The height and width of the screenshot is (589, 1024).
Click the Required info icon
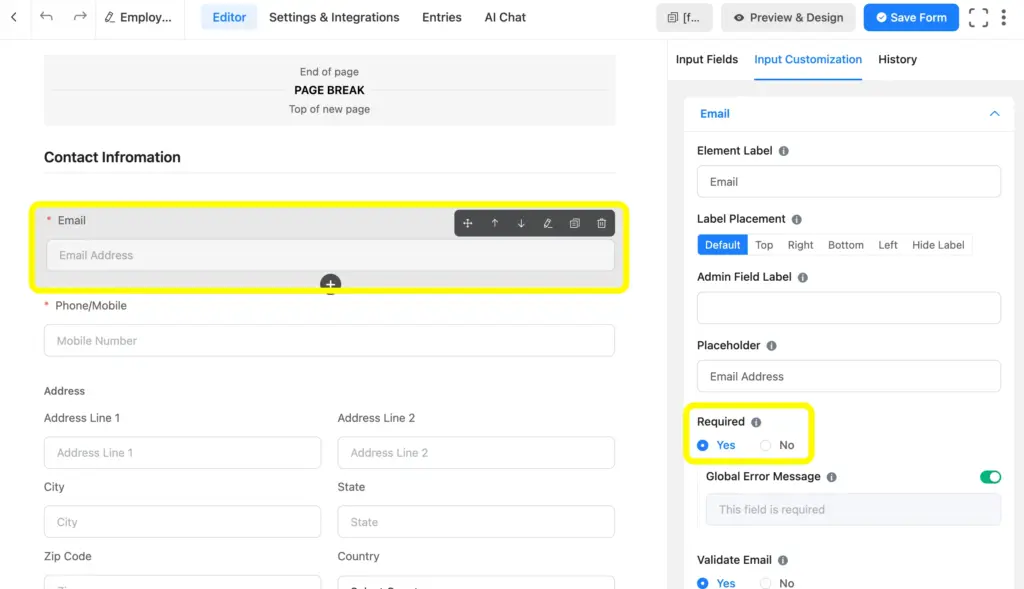coord(756,422)
